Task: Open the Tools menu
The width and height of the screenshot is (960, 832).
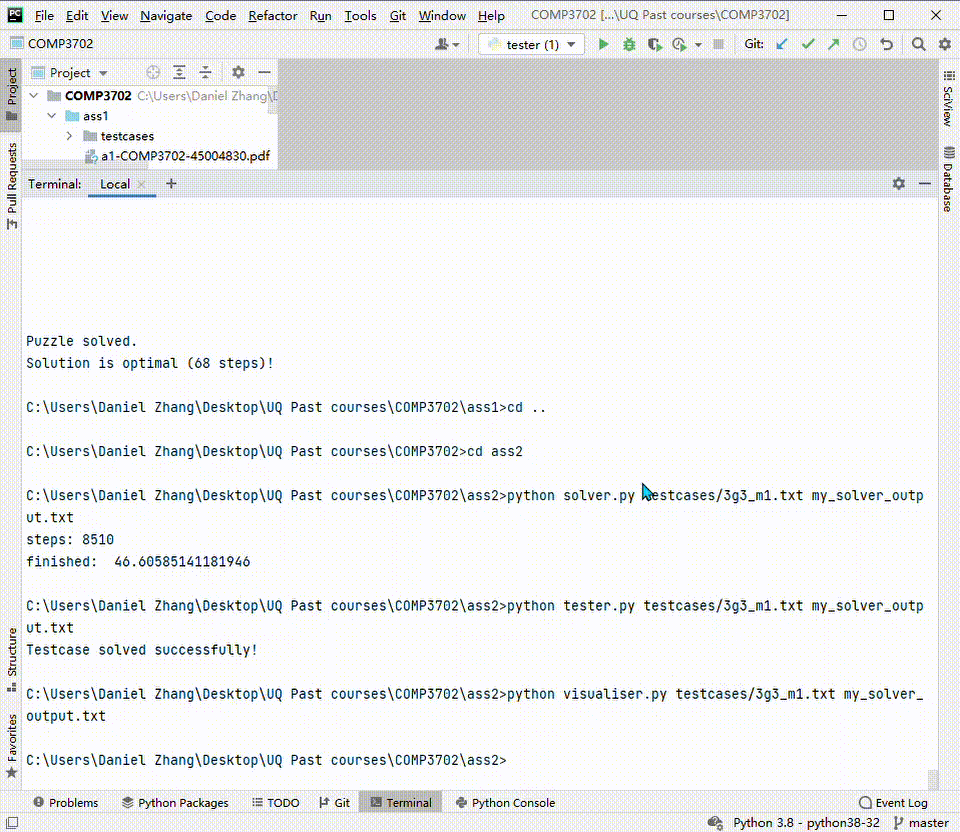Action: click(x=360, y=15)
